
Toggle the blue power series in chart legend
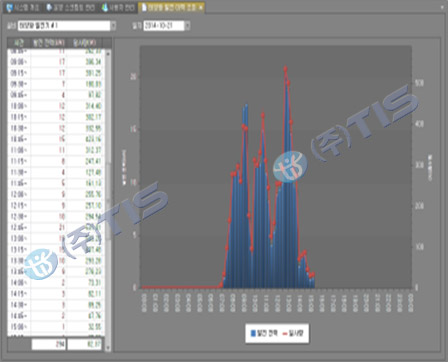[x=263, y=333]
